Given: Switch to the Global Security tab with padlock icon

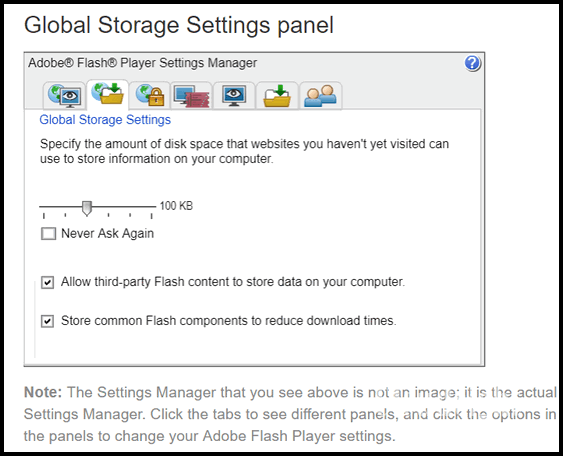Looking at the screenshot, I should (150, 95).
